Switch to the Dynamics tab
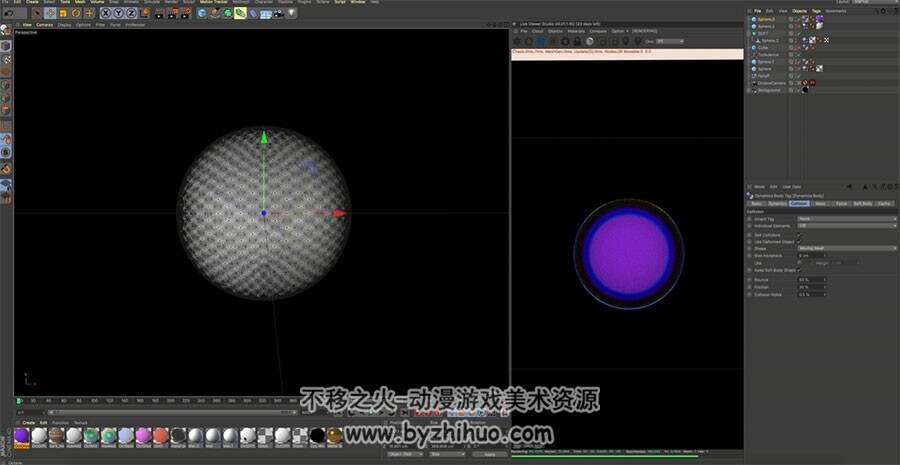Screen dimensions: 900x465 (777, 204)
